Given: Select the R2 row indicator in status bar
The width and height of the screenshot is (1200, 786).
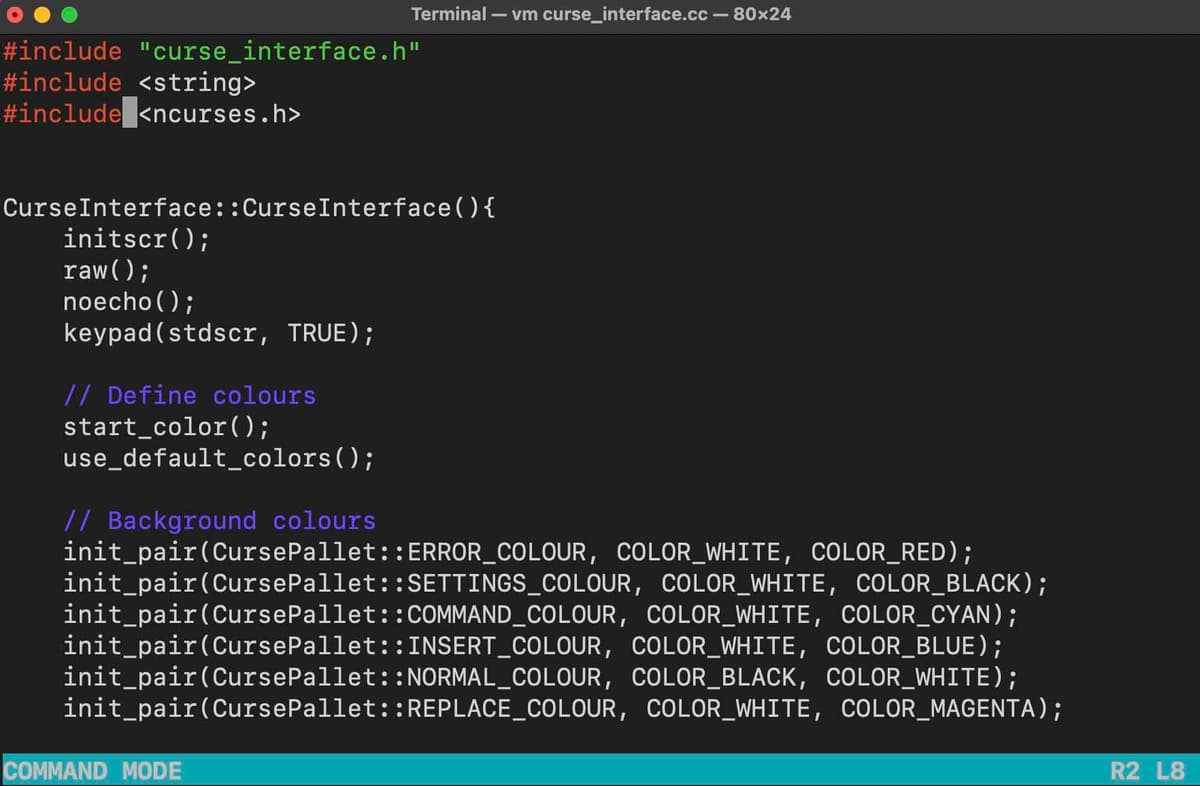Looking at the screenshot, I should coord(1124,770).
